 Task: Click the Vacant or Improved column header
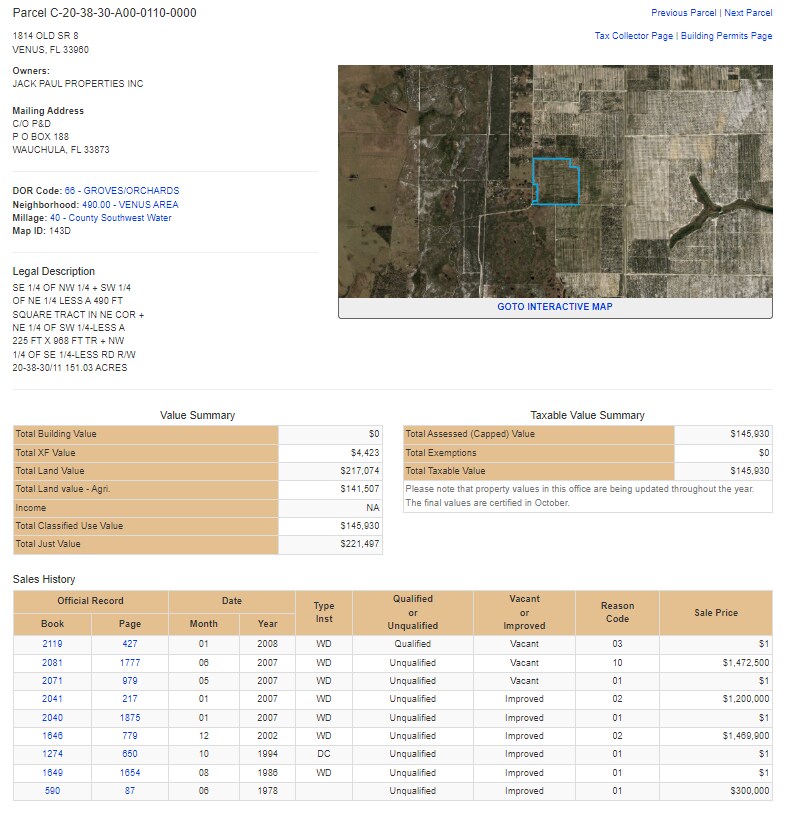tap(524, 613)
